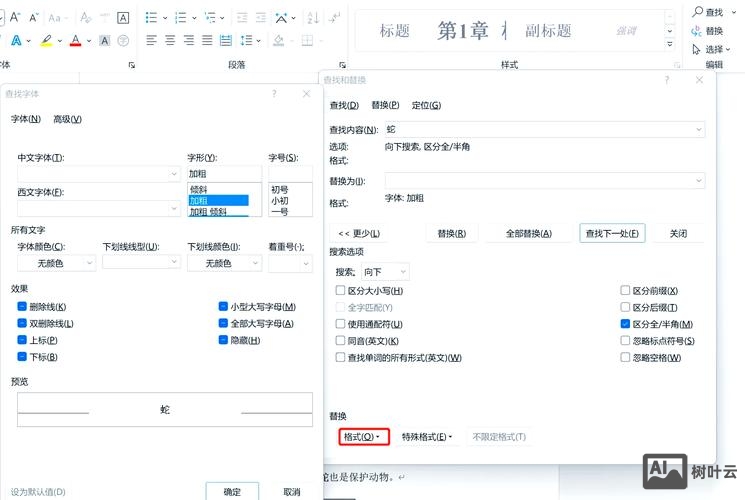
Task: Click the paragraph shading bucket icon
Action: point(279,40)
